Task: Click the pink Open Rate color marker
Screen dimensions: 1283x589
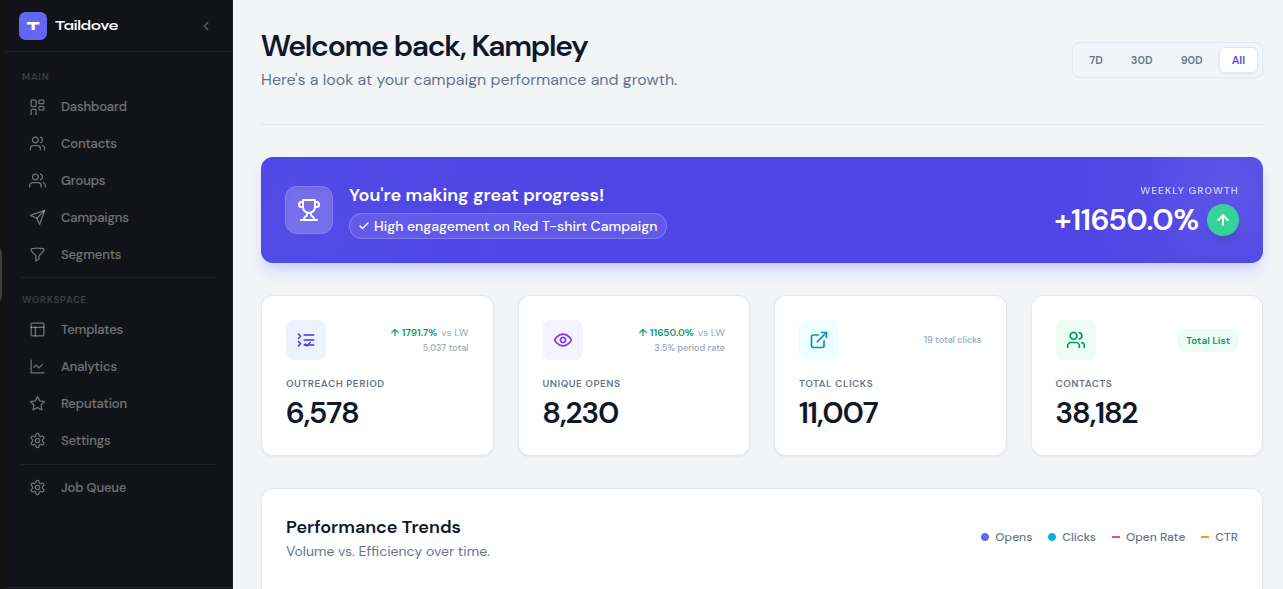Action: click(x=1118, y=536)
